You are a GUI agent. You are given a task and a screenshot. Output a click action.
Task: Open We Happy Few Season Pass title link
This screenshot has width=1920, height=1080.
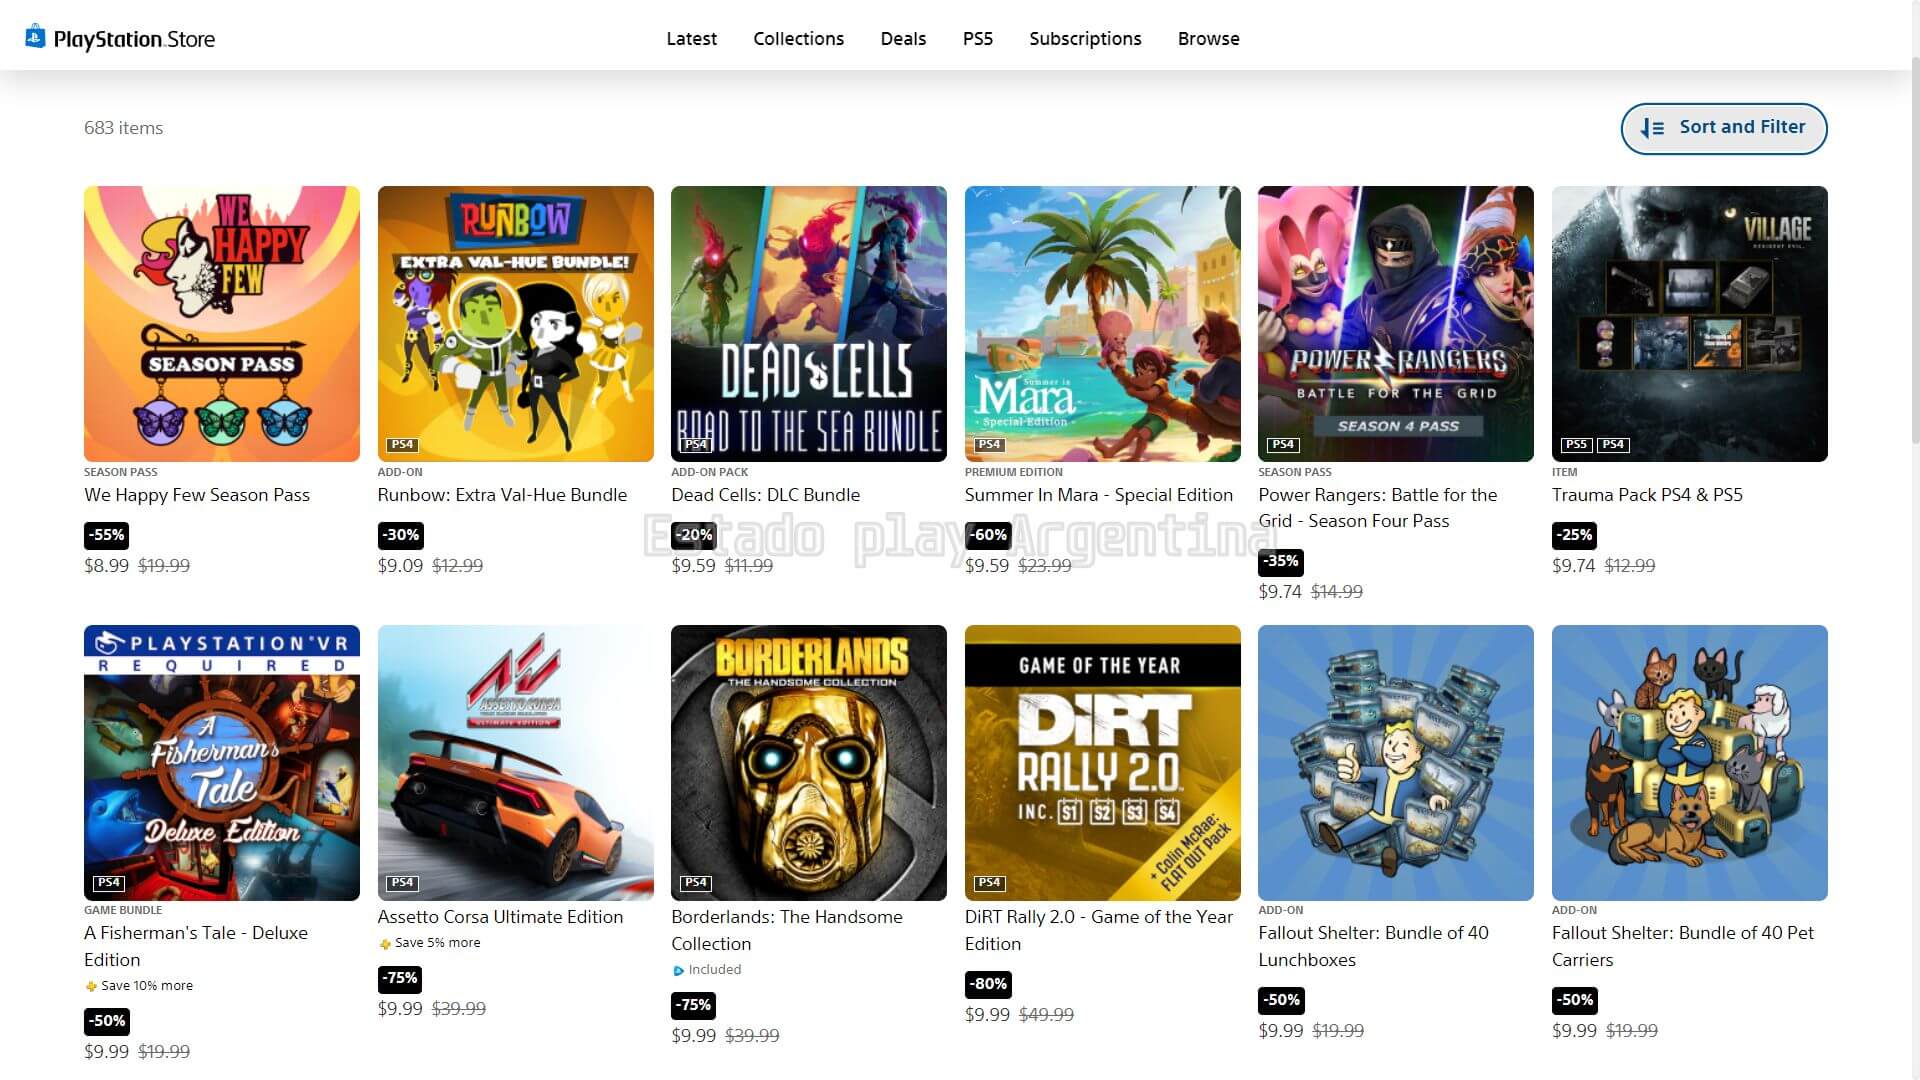tap(197, 495)
